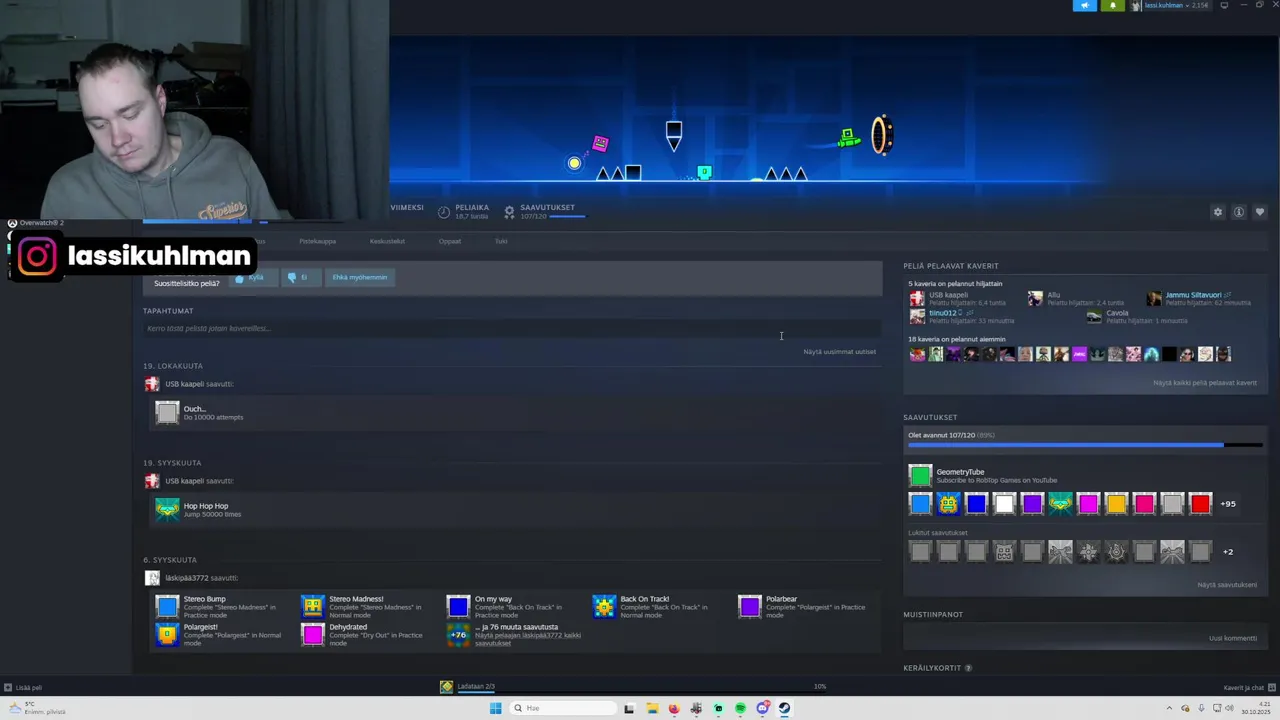
Task: Open Stereo Bump achievement icon
Action: point(167,606)
